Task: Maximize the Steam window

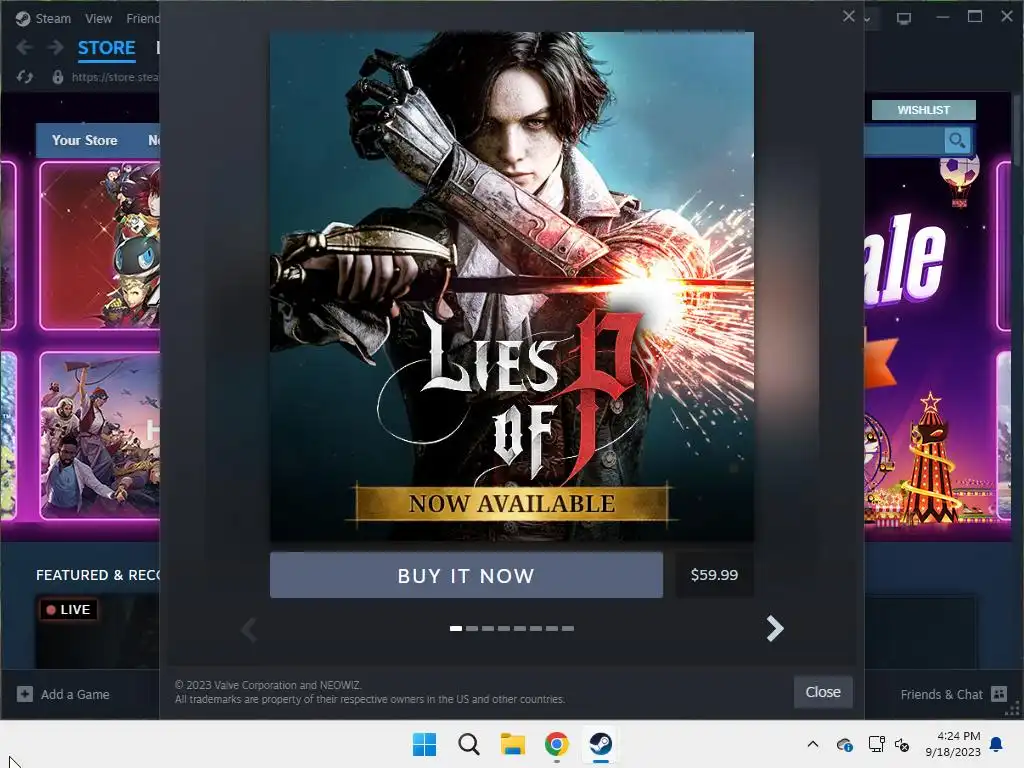Action: pos(975,17)
